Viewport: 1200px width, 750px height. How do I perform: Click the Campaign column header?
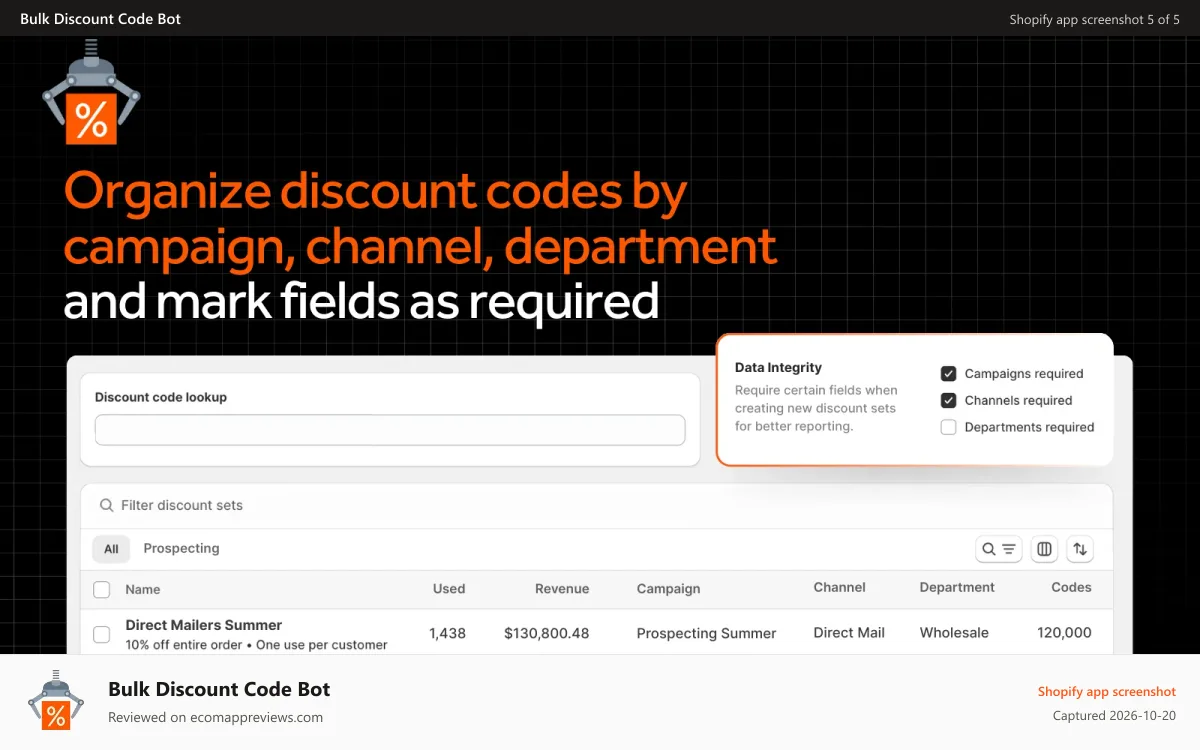click(x=668, y=589)
